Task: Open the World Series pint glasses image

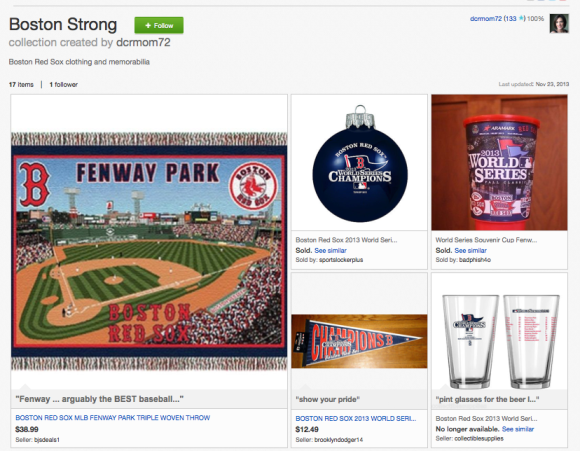Action: (500, 340)
